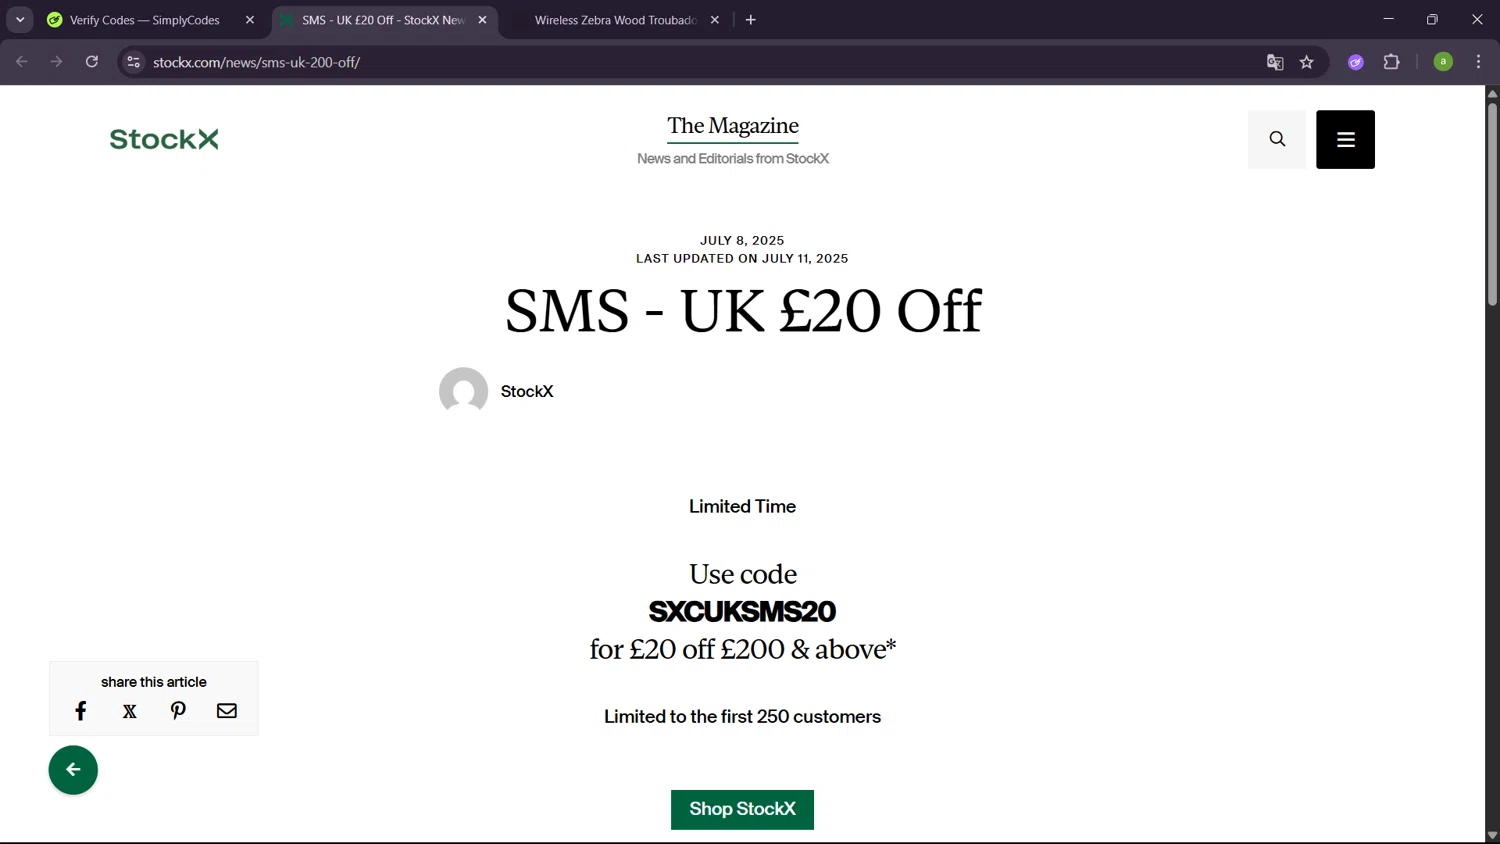Expand the tab search dropdown arrow
This screenshot has height=844, width=1500.
pos(20,20)
